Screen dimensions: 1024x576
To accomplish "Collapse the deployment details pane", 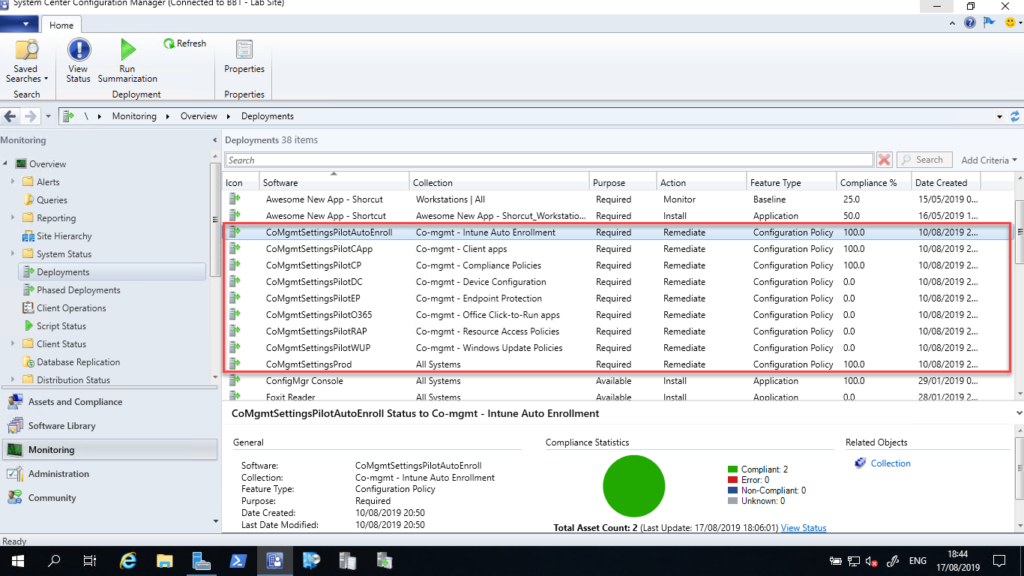I will click(1018, 413).
